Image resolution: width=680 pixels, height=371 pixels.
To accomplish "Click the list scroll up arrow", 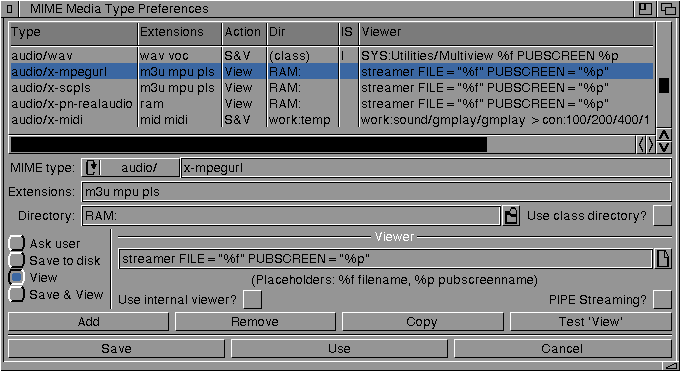I will click(664, 135).
